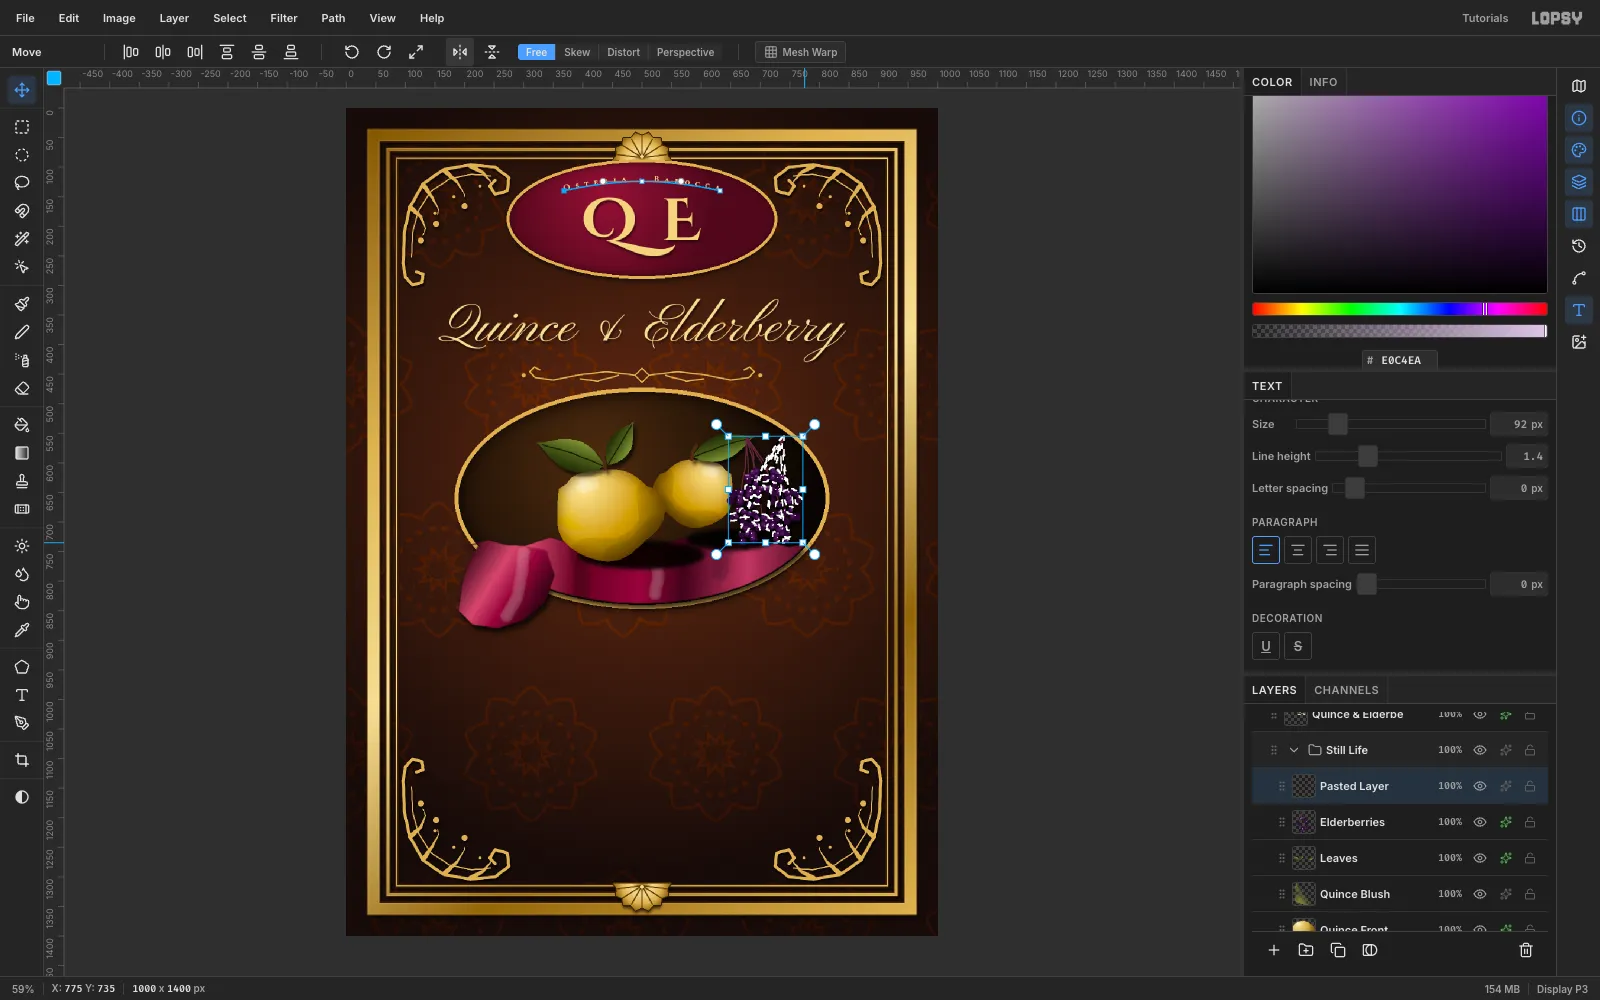Viewport: 1600px width, 1000px height.
Task: Select Free transform mode
Action: pyautogui.click(x=537, y=52)
